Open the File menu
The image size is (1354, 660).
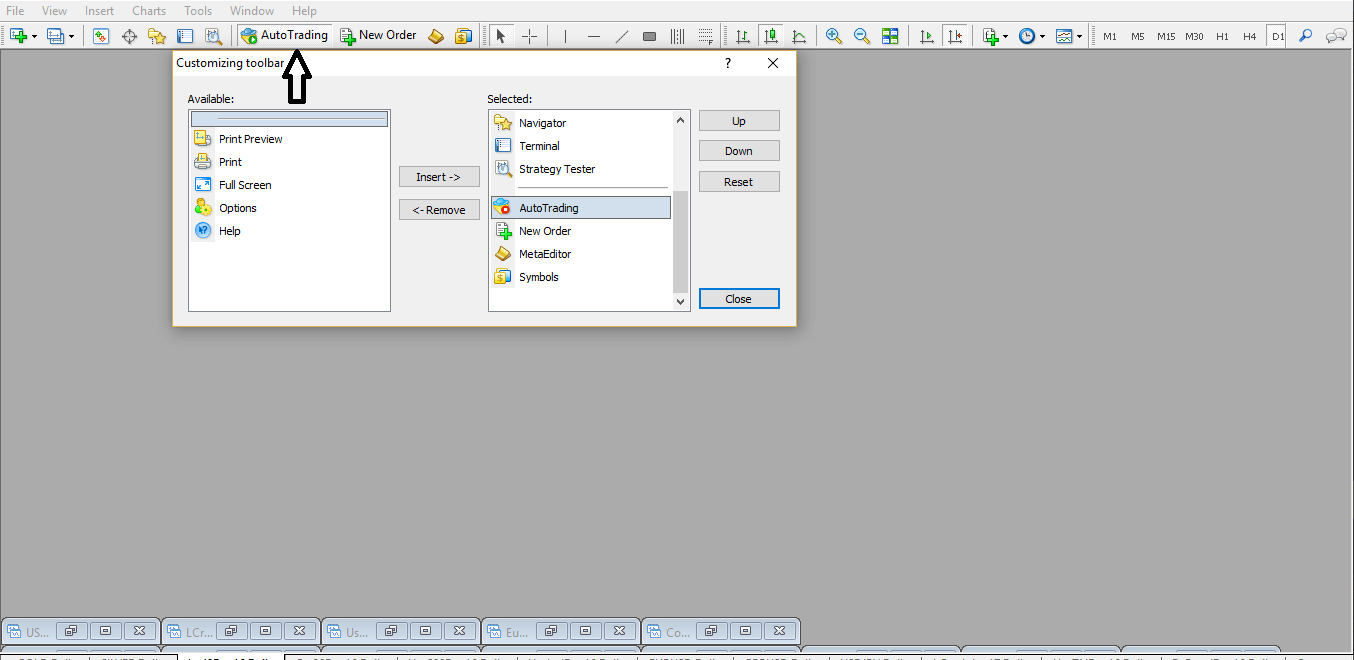15,10
